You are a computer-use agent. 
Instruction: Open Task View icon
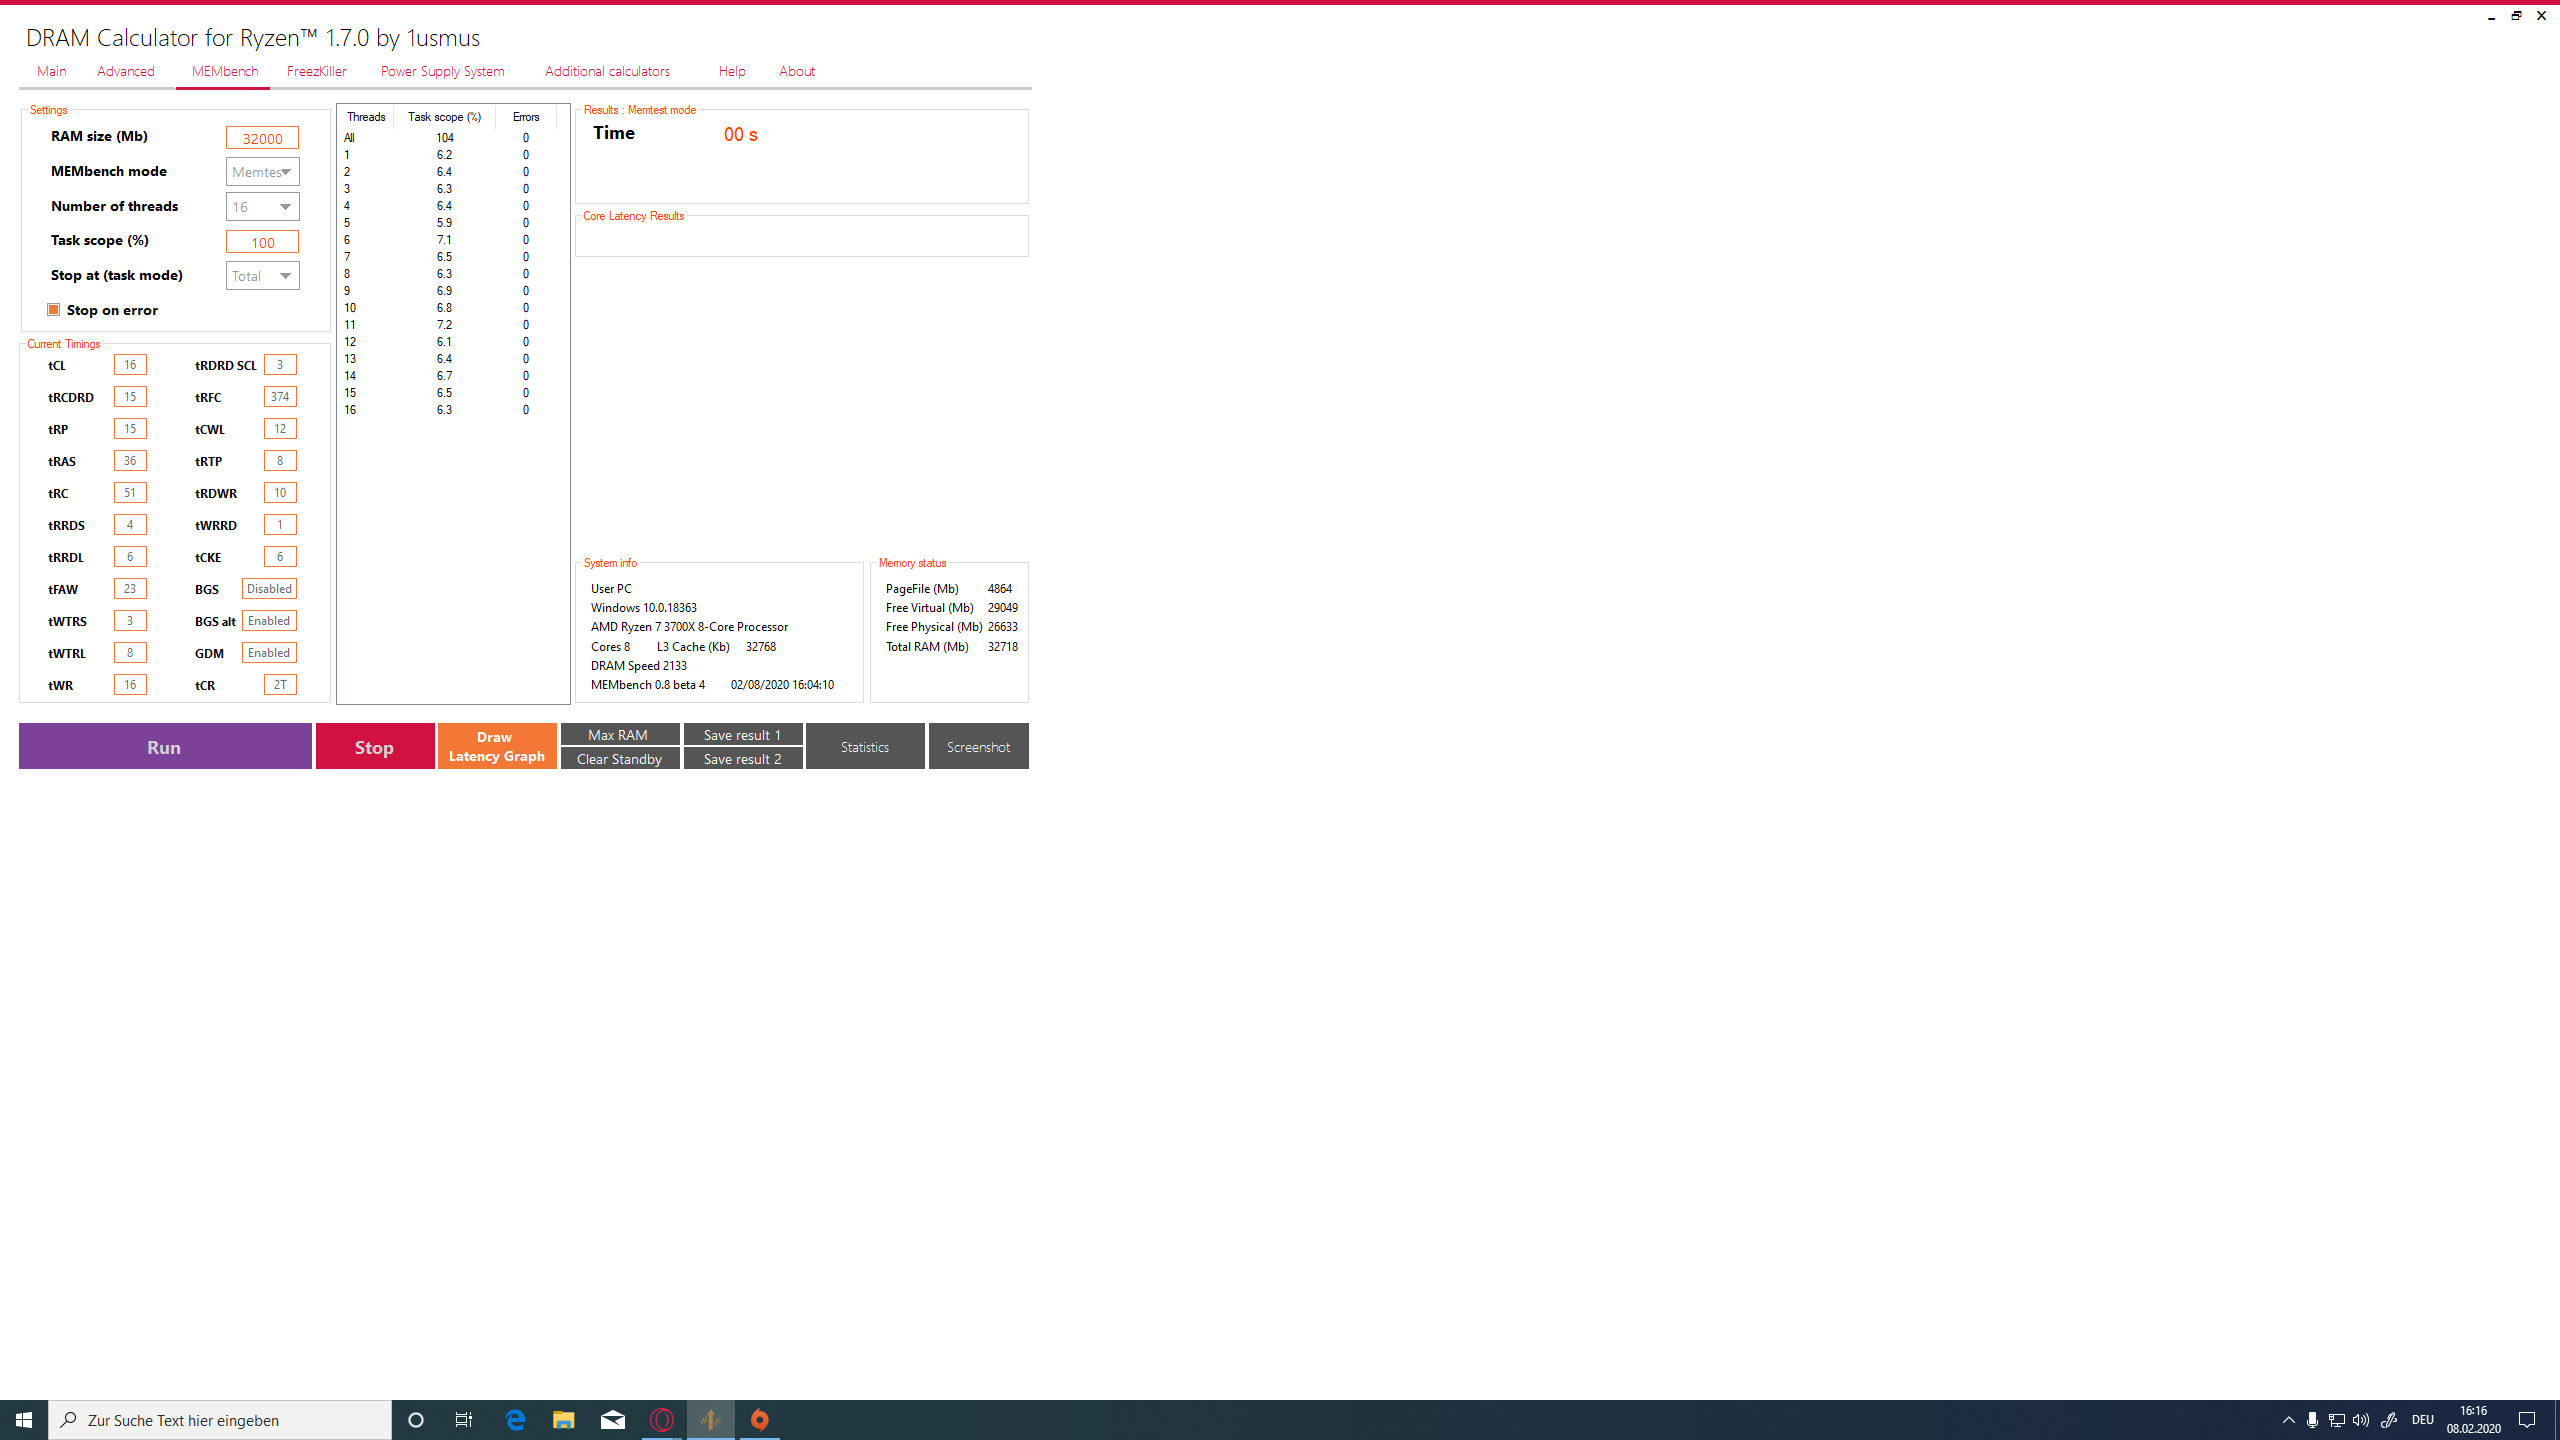tap(464, 1420)
